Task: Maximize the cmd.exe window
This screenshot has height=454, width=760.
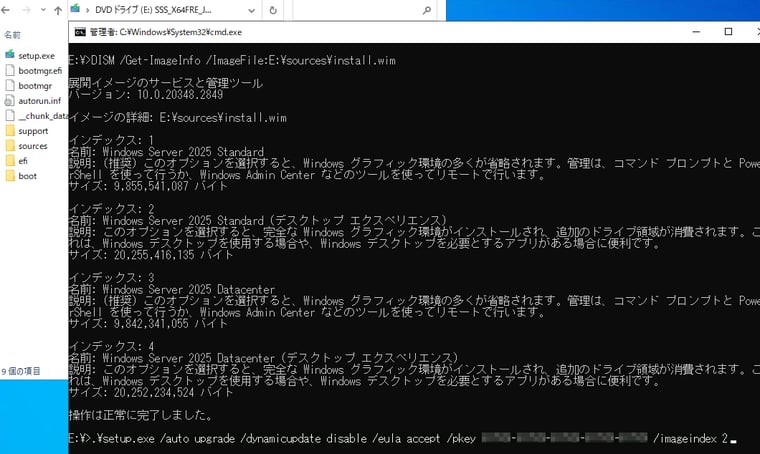Action: (x=728, y=31)
